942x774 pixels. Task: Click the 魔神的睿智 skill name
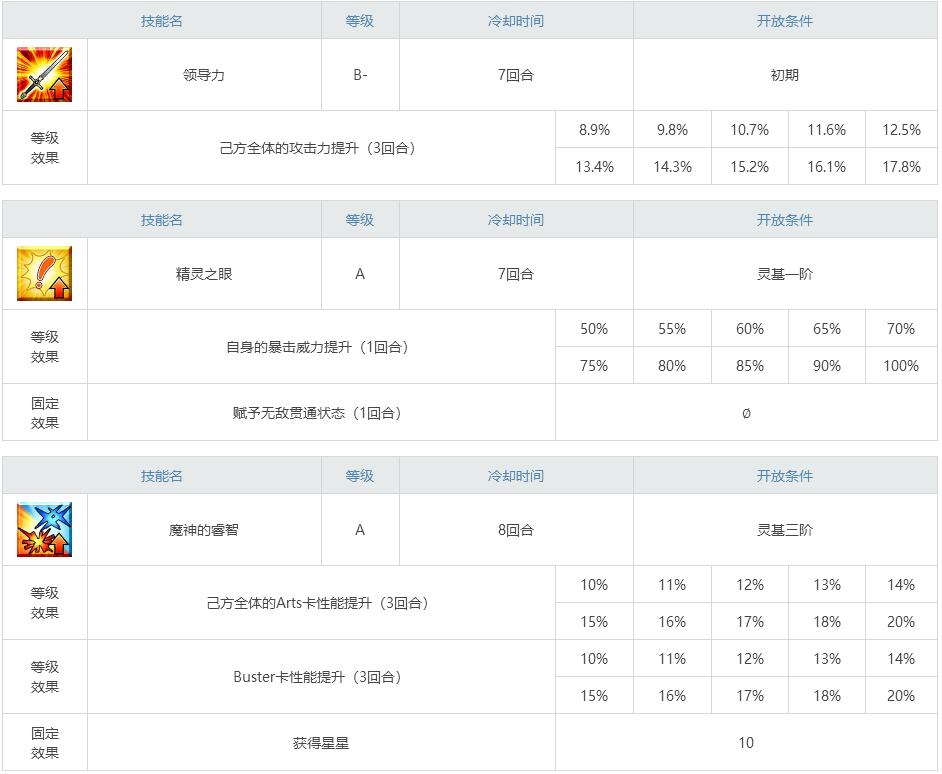tap(204, 530)
